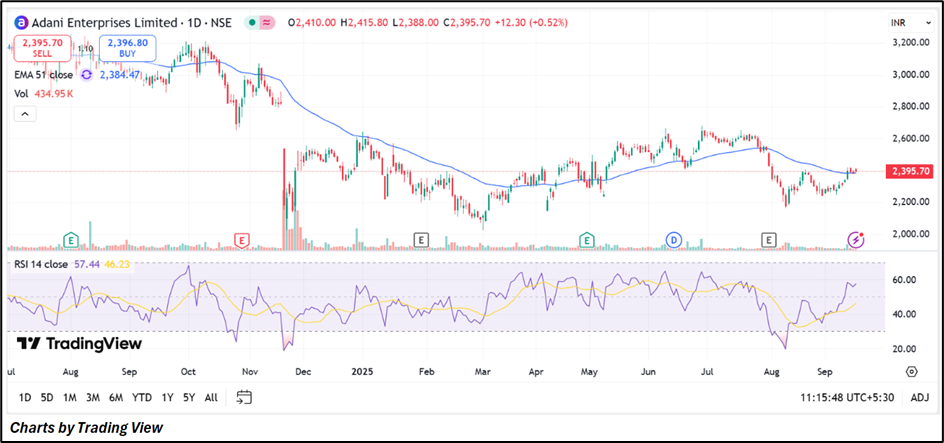
Task: Click the red earnings E marker near Nov
Action: (x=241, y=241)
